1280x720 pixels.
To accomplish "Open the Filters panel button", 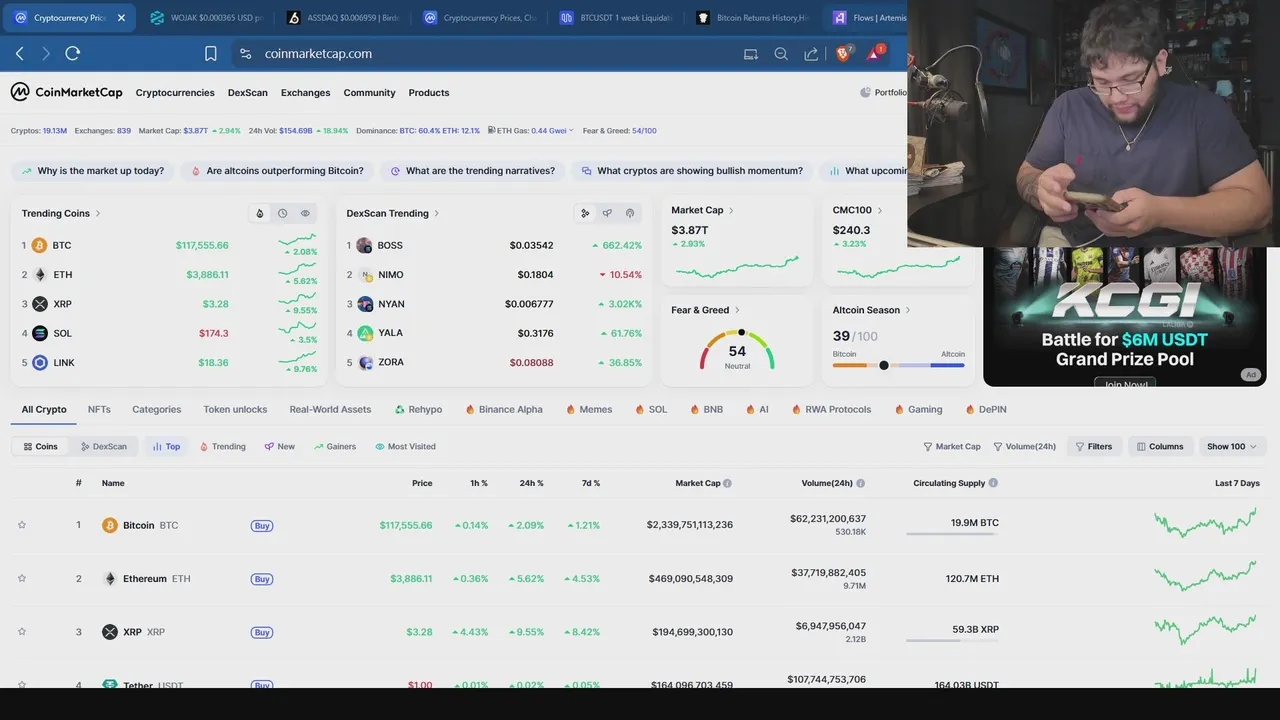I will click(1093, 447).
